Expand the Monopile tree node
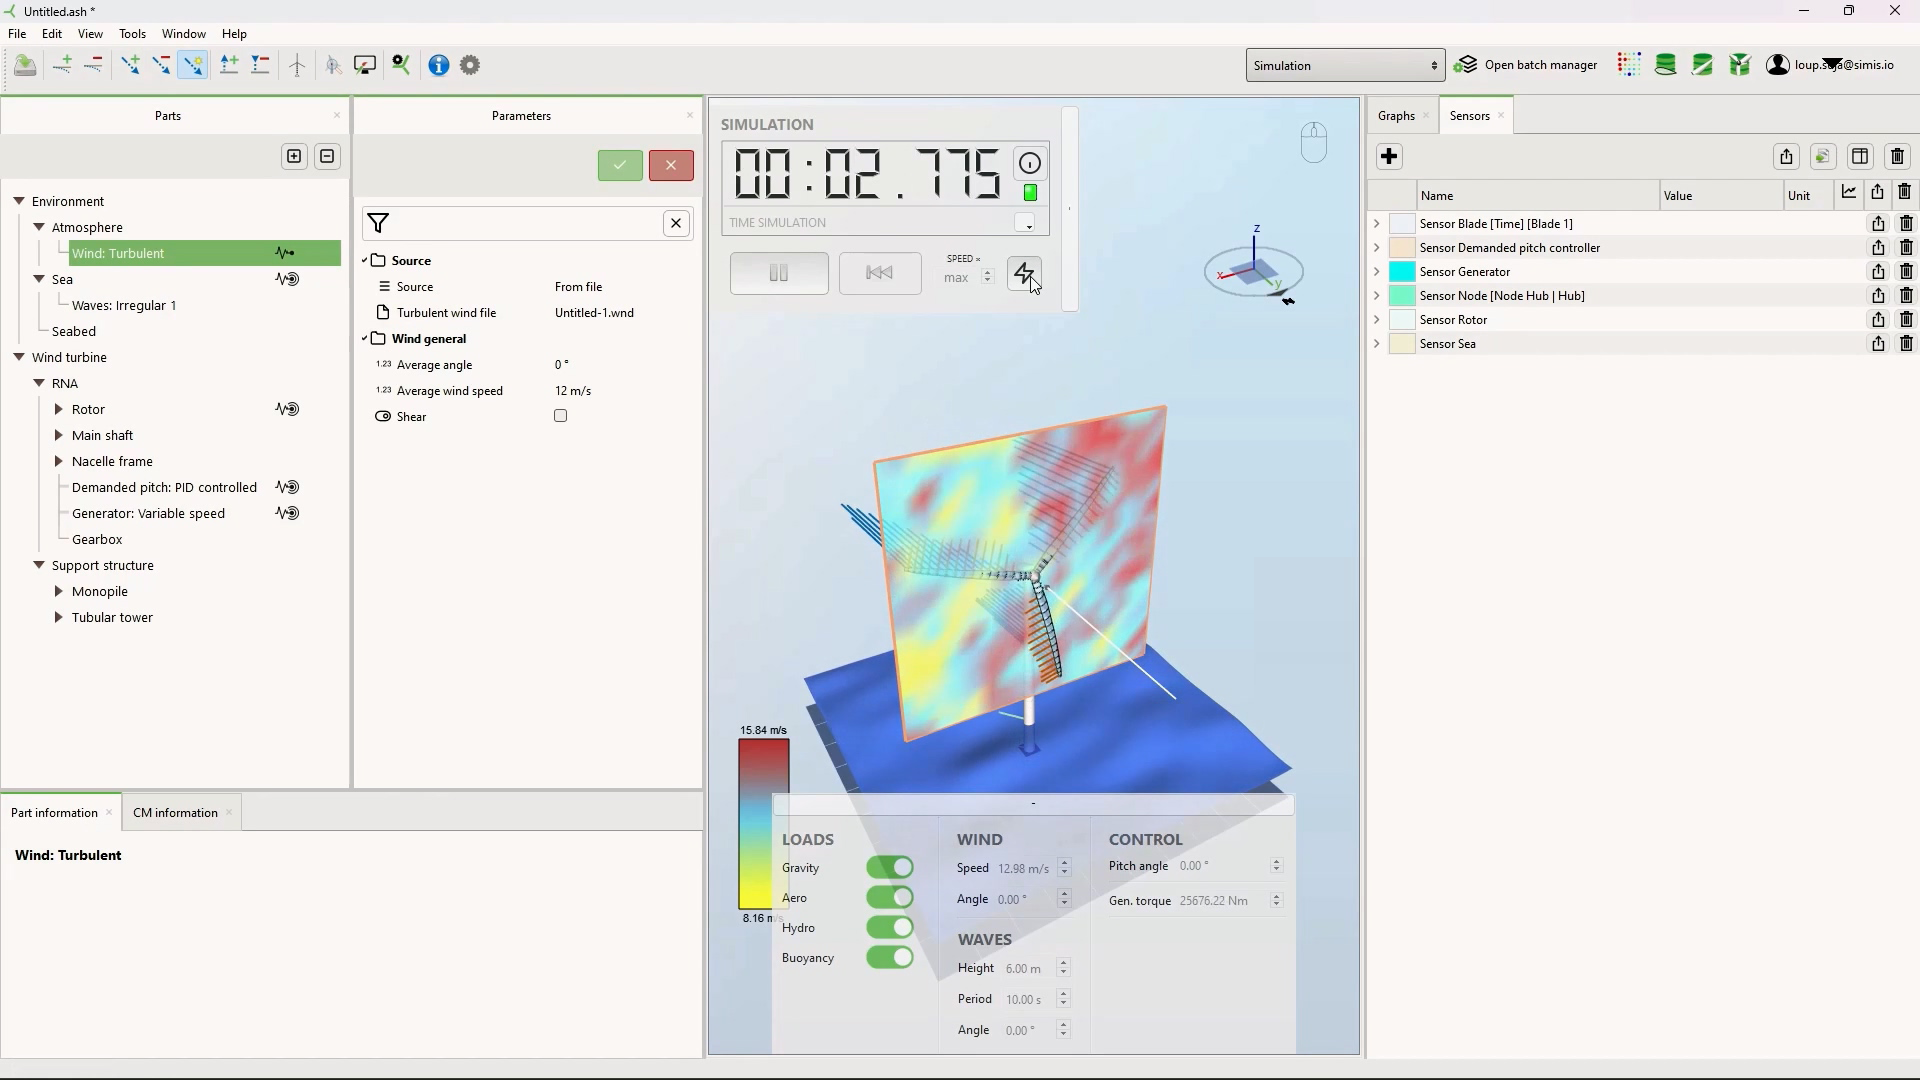1920x1080 pixels. click(58, 592)
